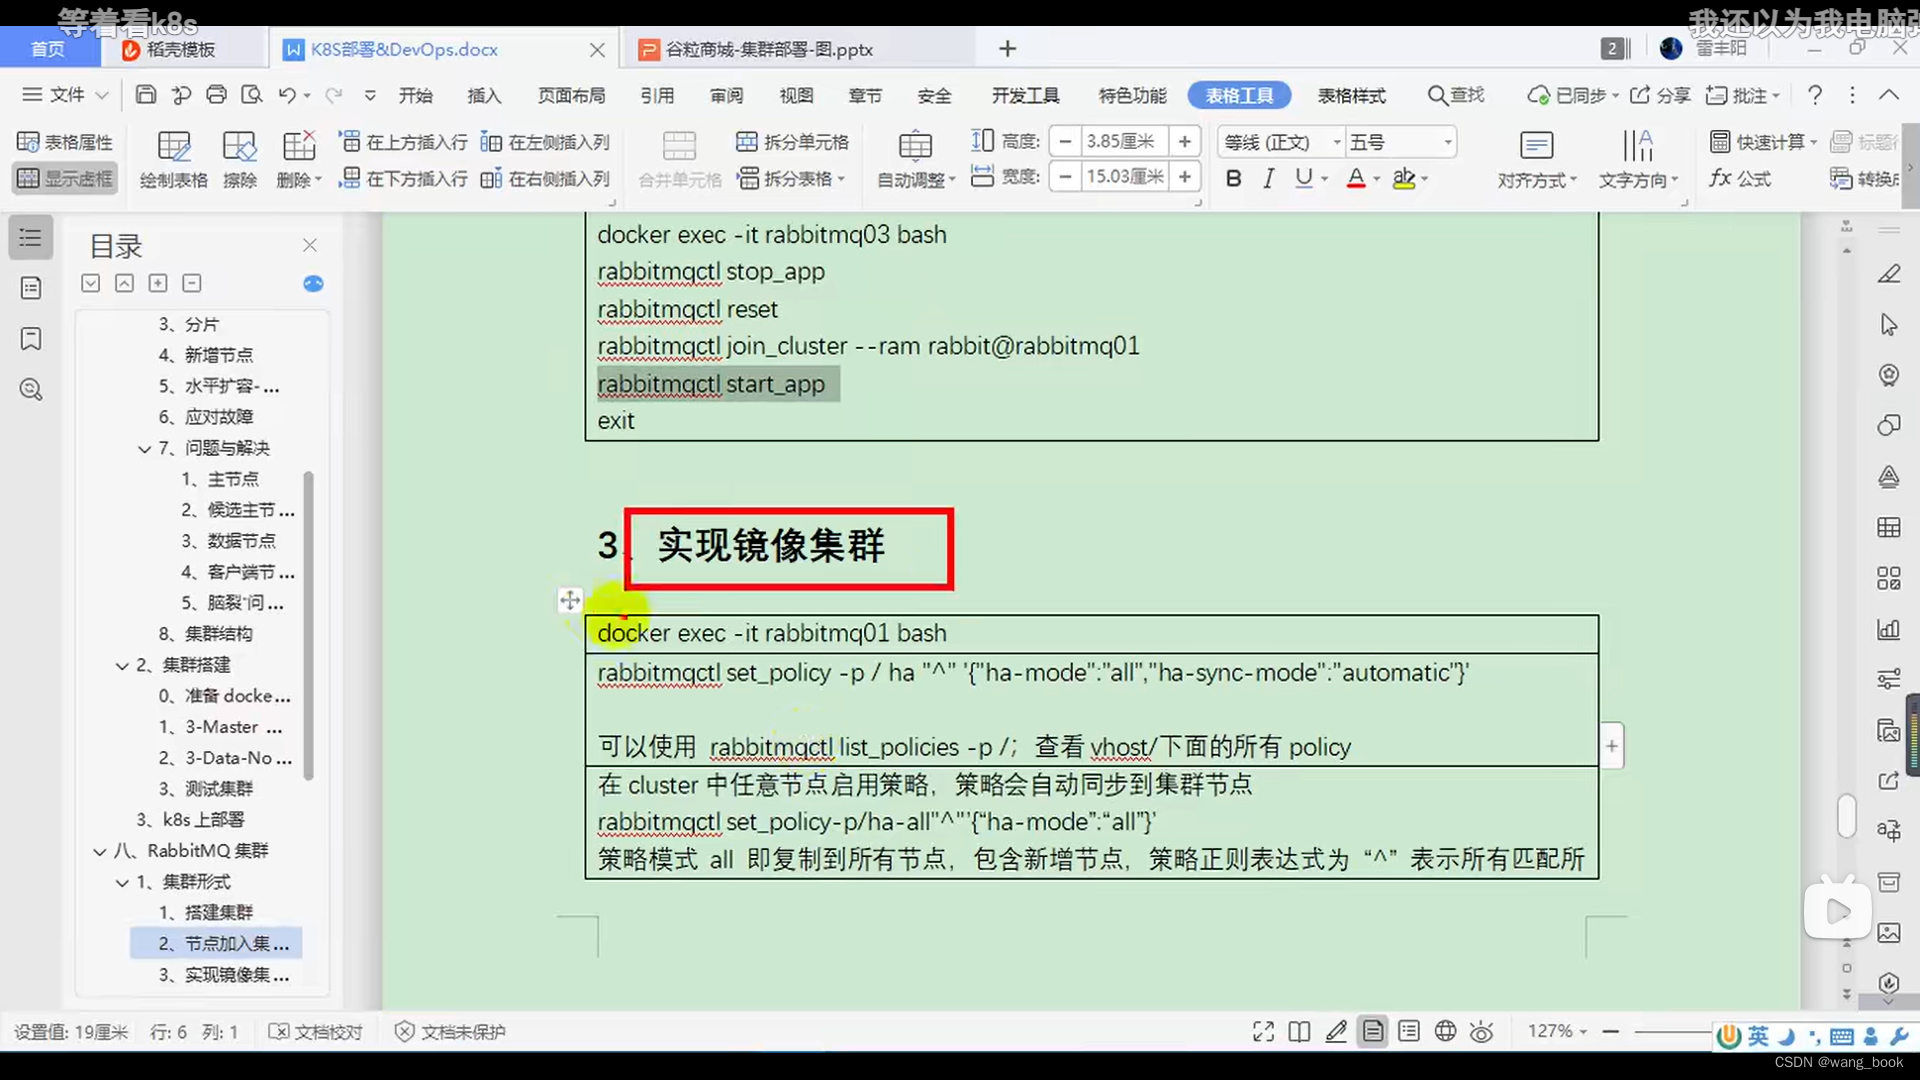The image size is (1920, 1080).
Task: Click the fx 公式 formula button
Action: pos(1740,178)
